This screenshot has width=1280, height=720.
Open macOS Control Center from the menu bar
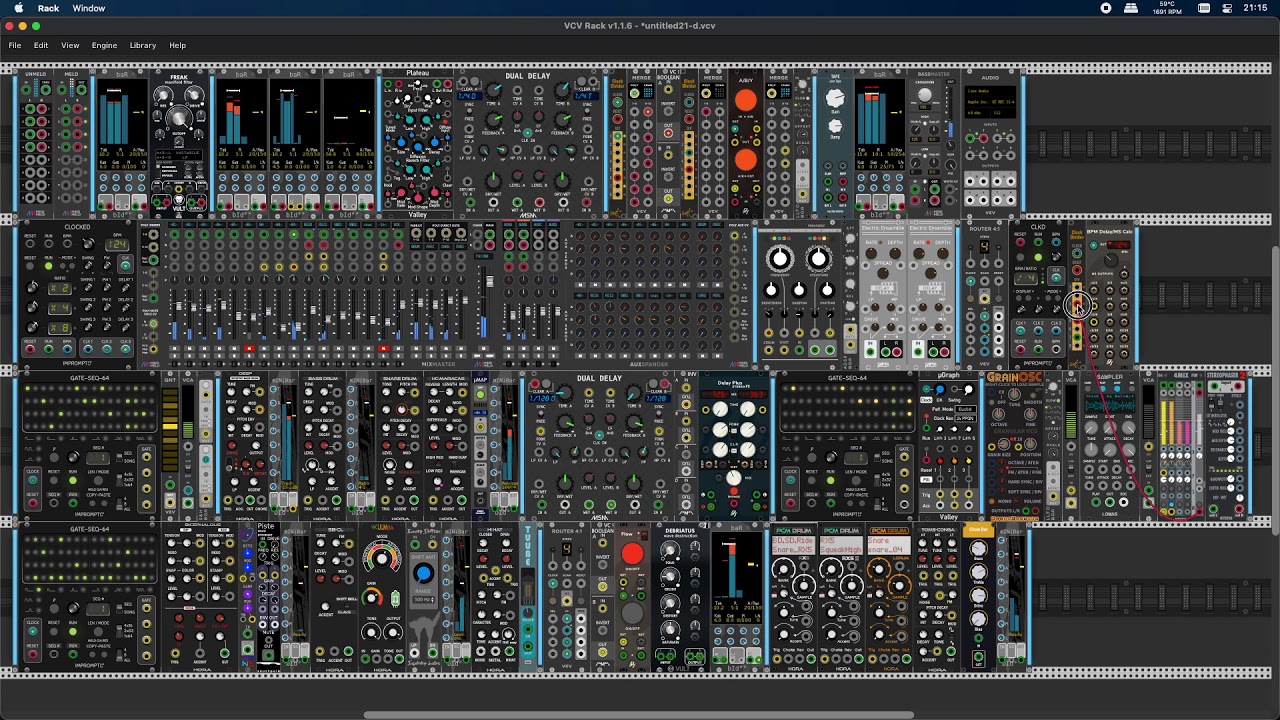point(1229,8)
